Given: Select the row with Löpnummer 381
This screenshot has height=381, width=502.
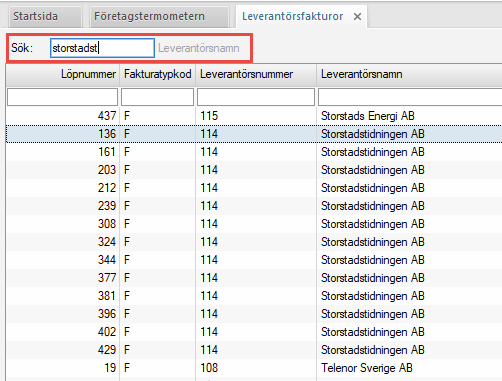Looking at the screenshot, I should coord(254,296).
